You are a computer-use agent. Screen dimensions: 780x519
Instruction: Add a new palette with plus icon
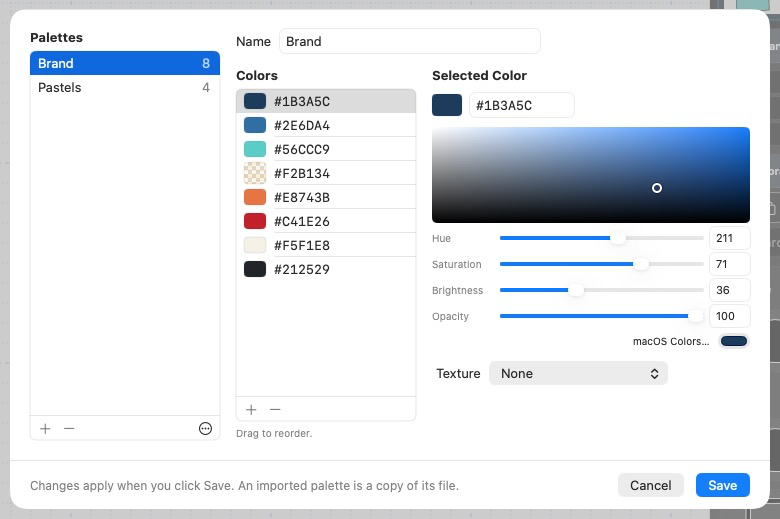point(45,428)
